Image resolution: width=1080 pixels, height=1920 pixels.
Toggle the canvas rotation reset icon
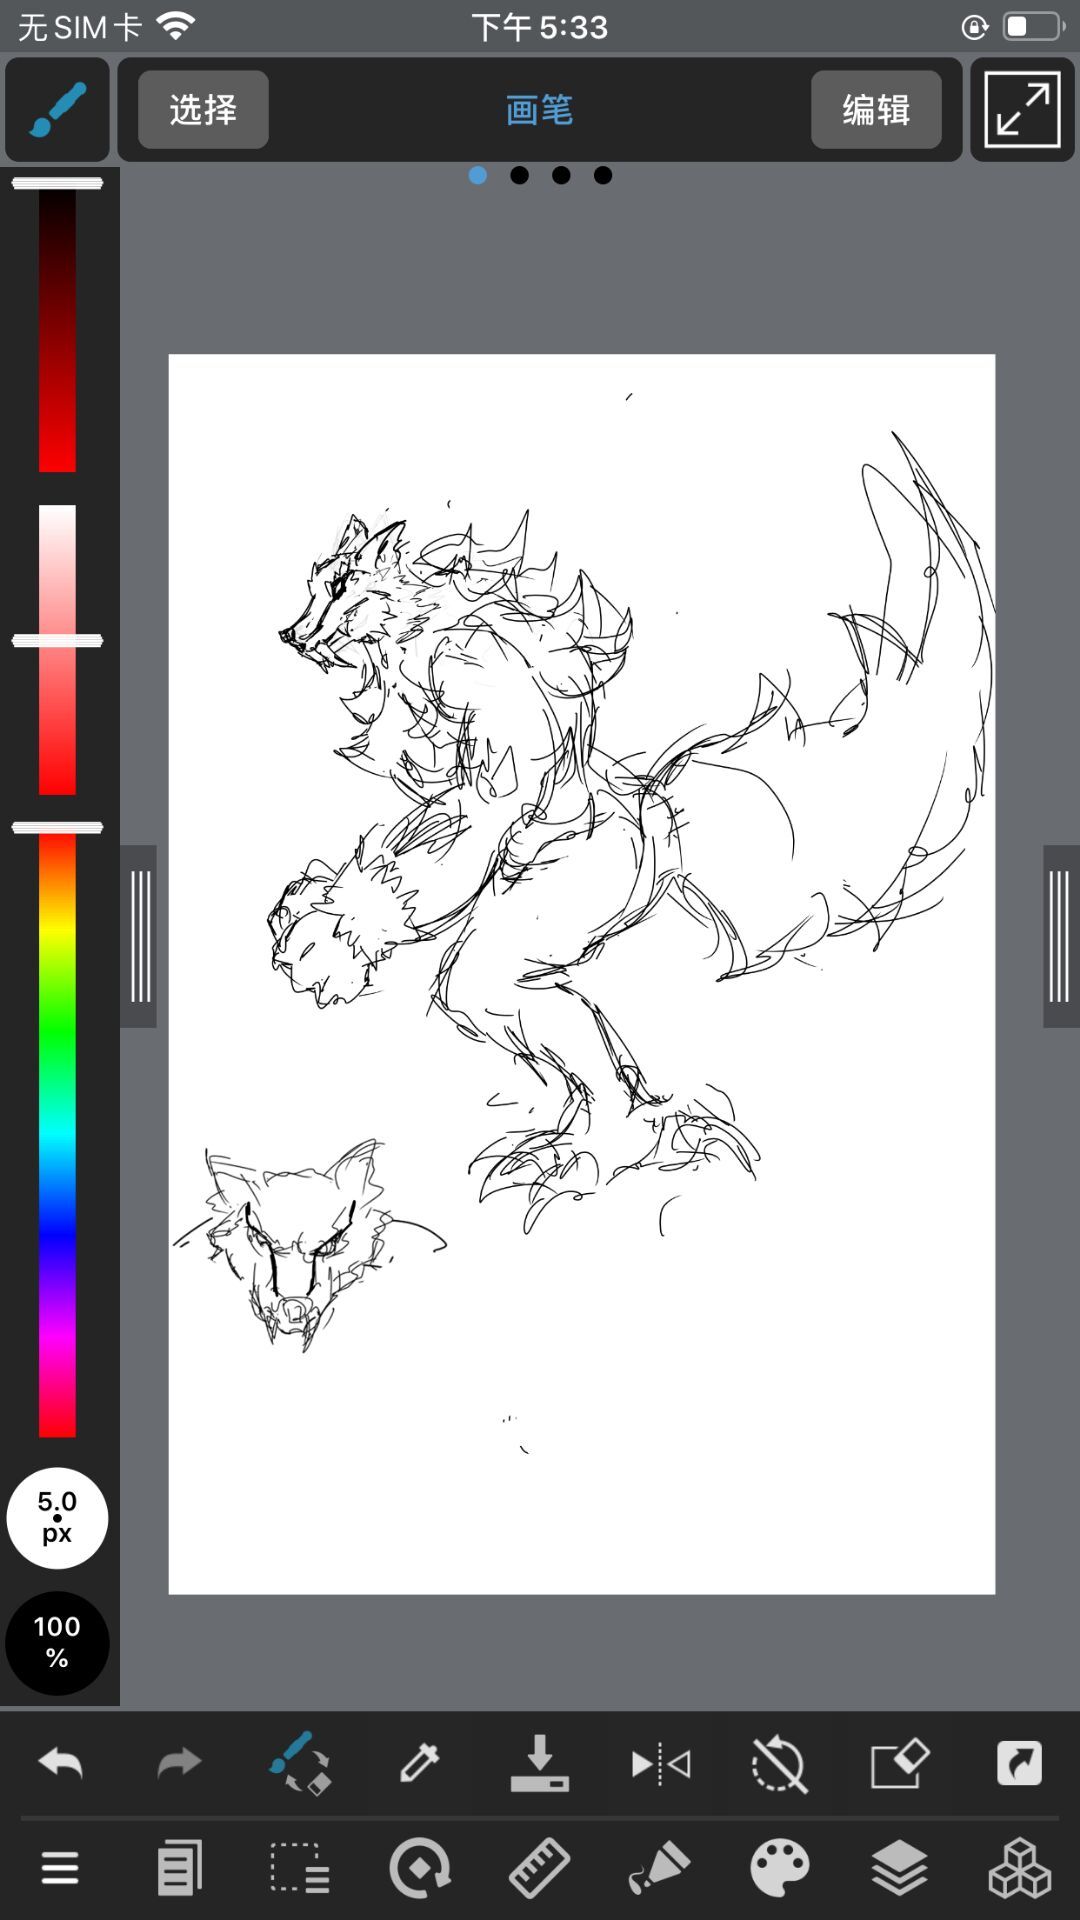pyautogui.click(x=780, y=1763)
